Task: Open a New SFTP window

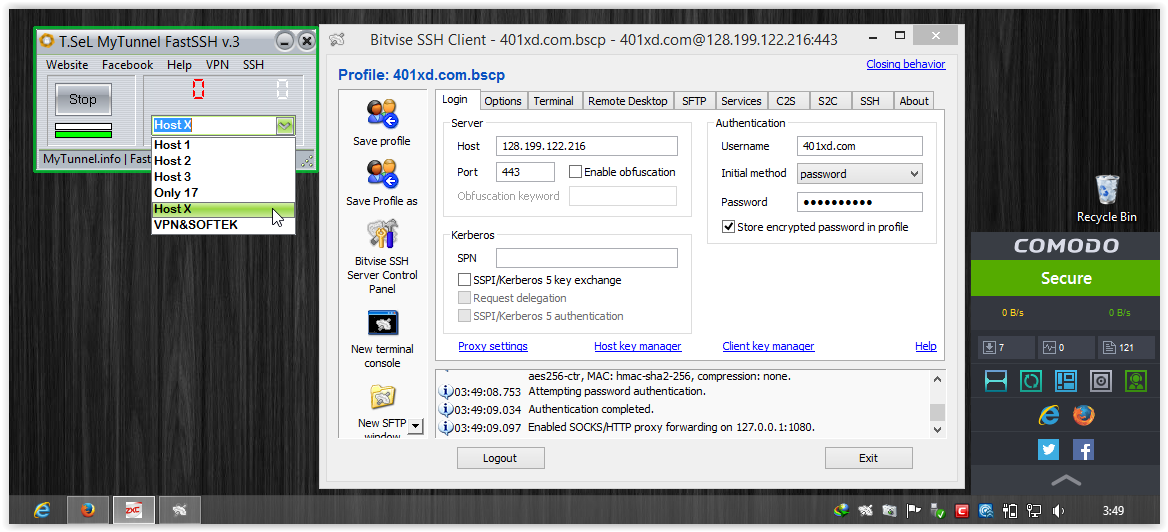Action: (x=382, y=399)
